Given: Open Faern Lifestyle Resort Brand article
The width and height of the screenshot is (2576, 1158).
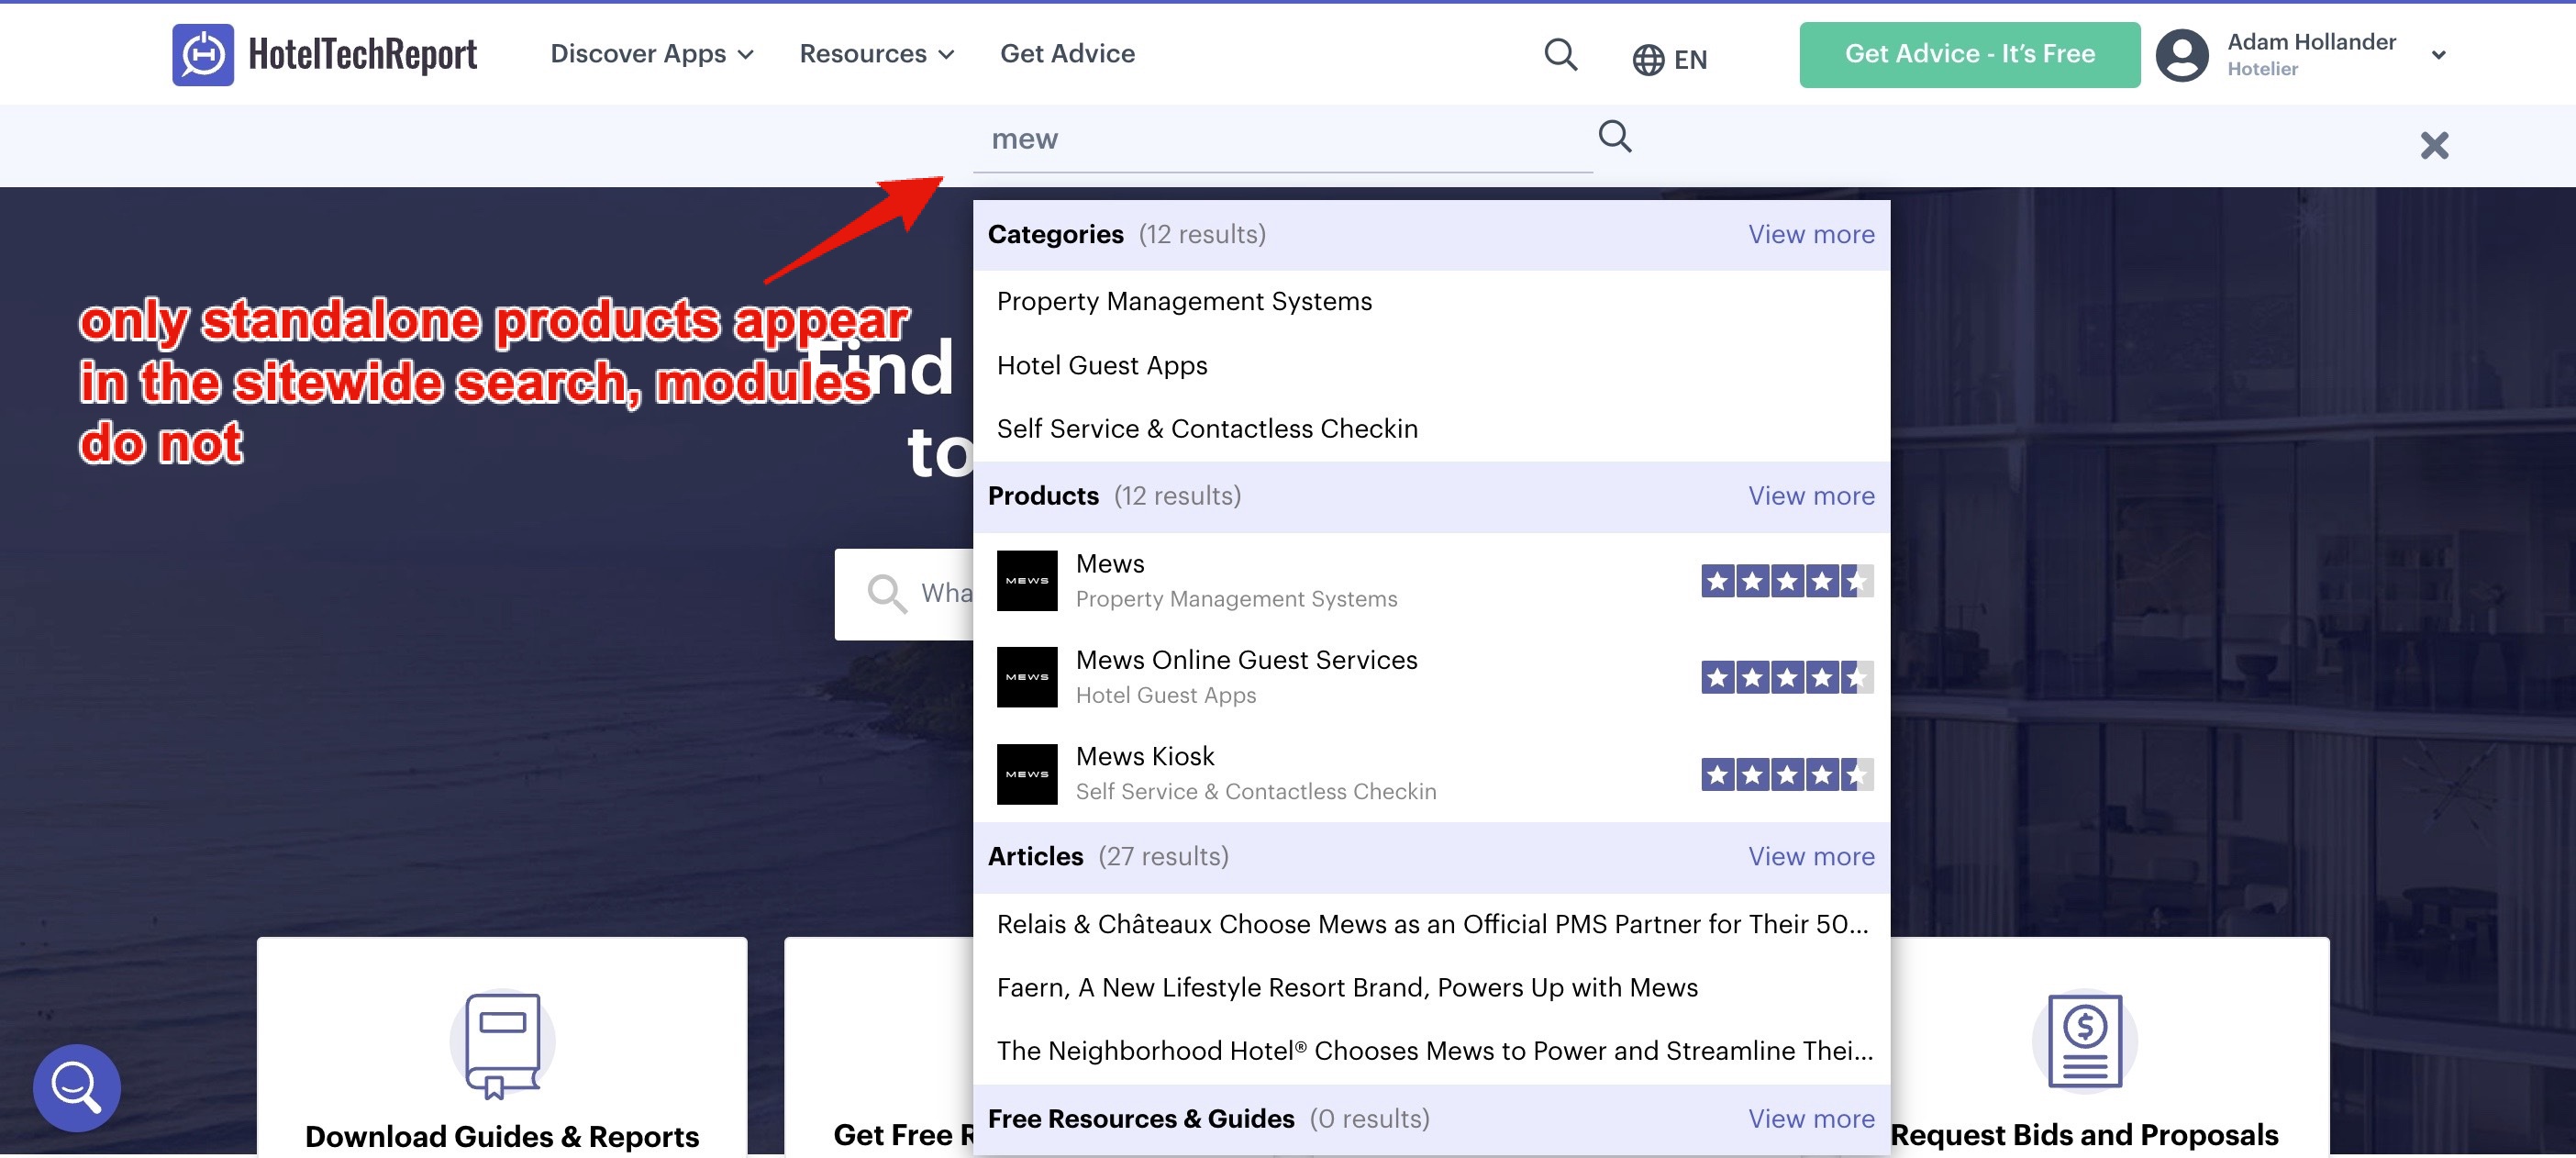Looking at the screenshot, I should 1346,987.
